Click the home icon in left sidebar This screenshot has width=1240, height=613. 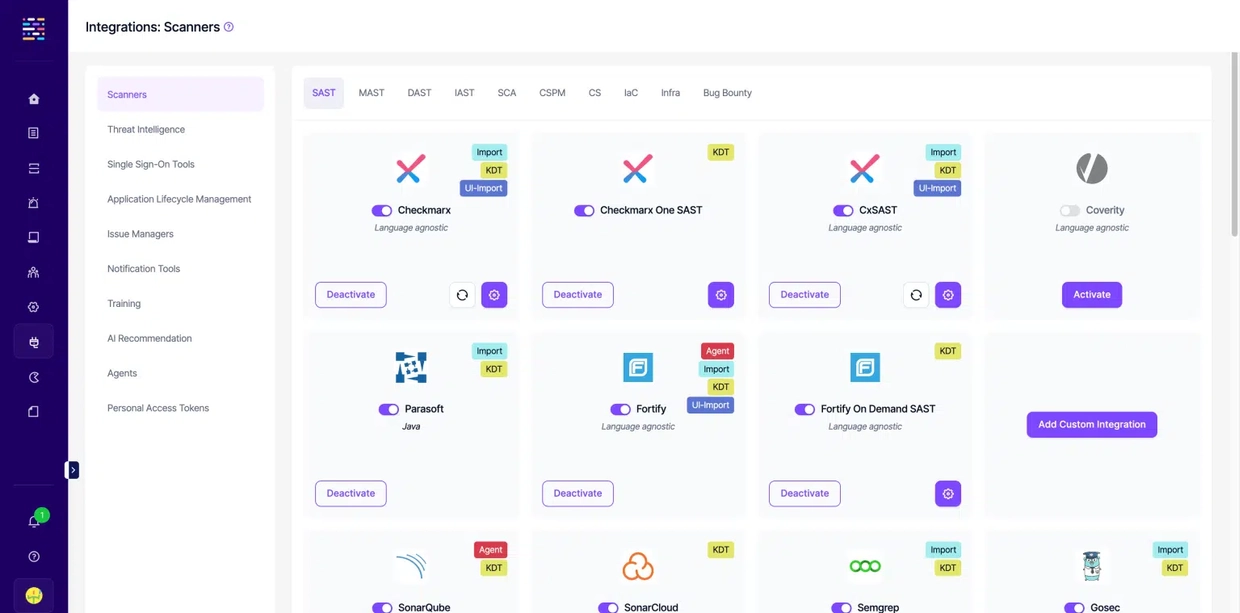(34, 99)
